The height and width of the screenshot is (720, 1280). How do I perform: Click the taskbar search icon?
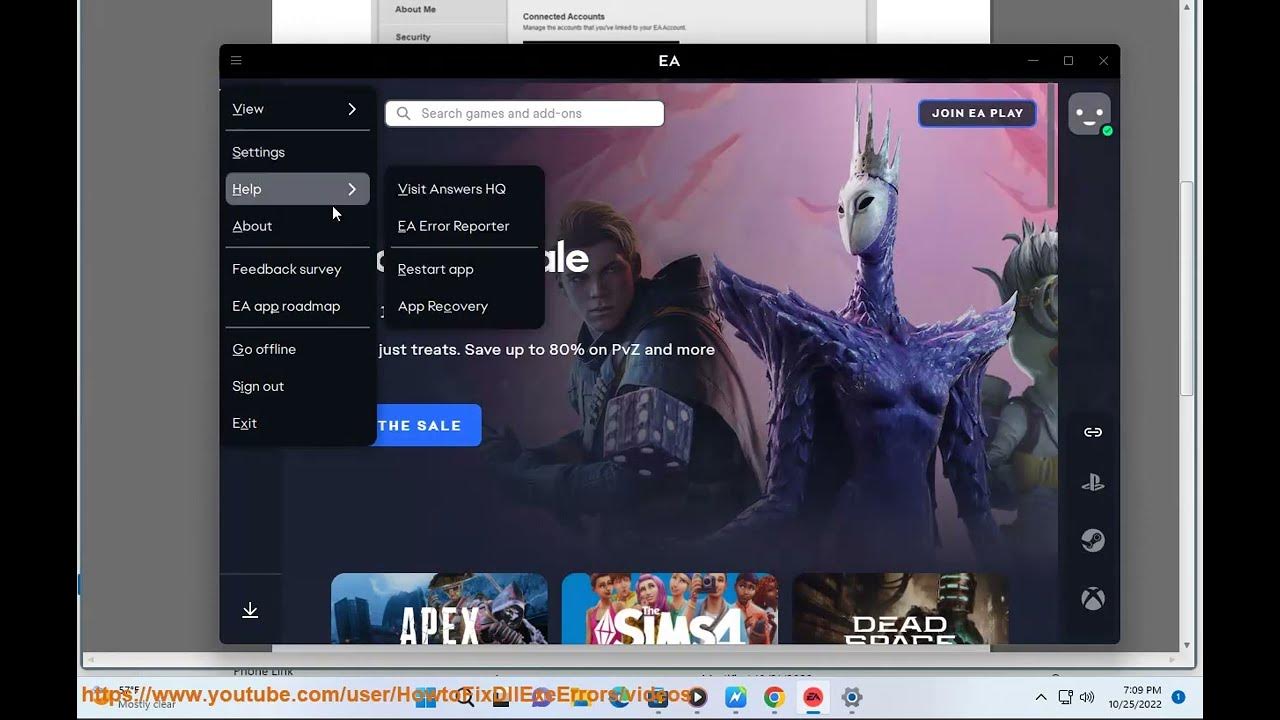click(465, 697)
